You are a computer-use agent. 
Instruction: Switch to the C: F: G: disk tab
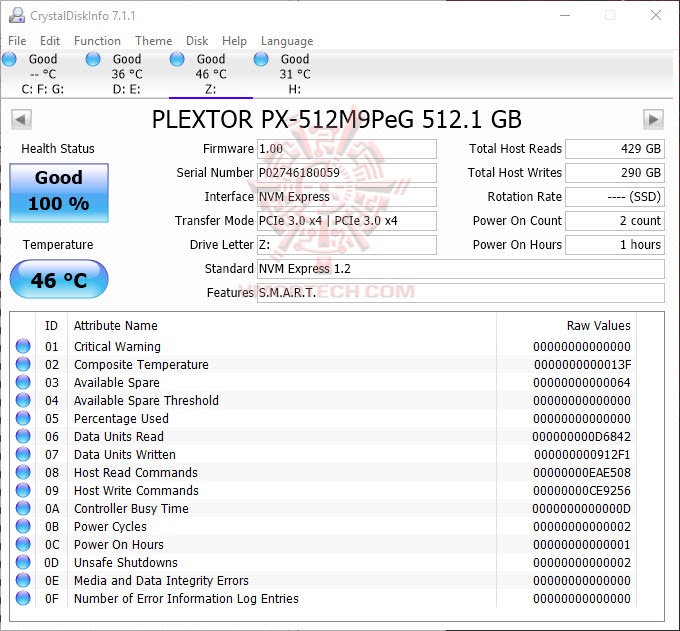click(x=42, y=74)
